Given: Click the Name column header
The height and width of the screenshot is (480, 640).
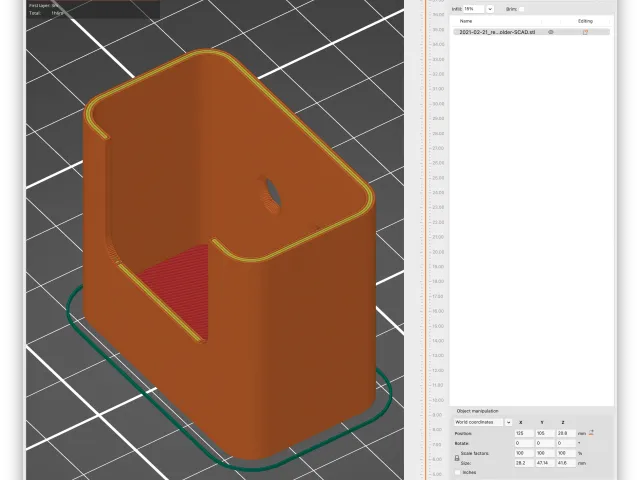Looking at the screenshot, I should (x=466, y=21).
